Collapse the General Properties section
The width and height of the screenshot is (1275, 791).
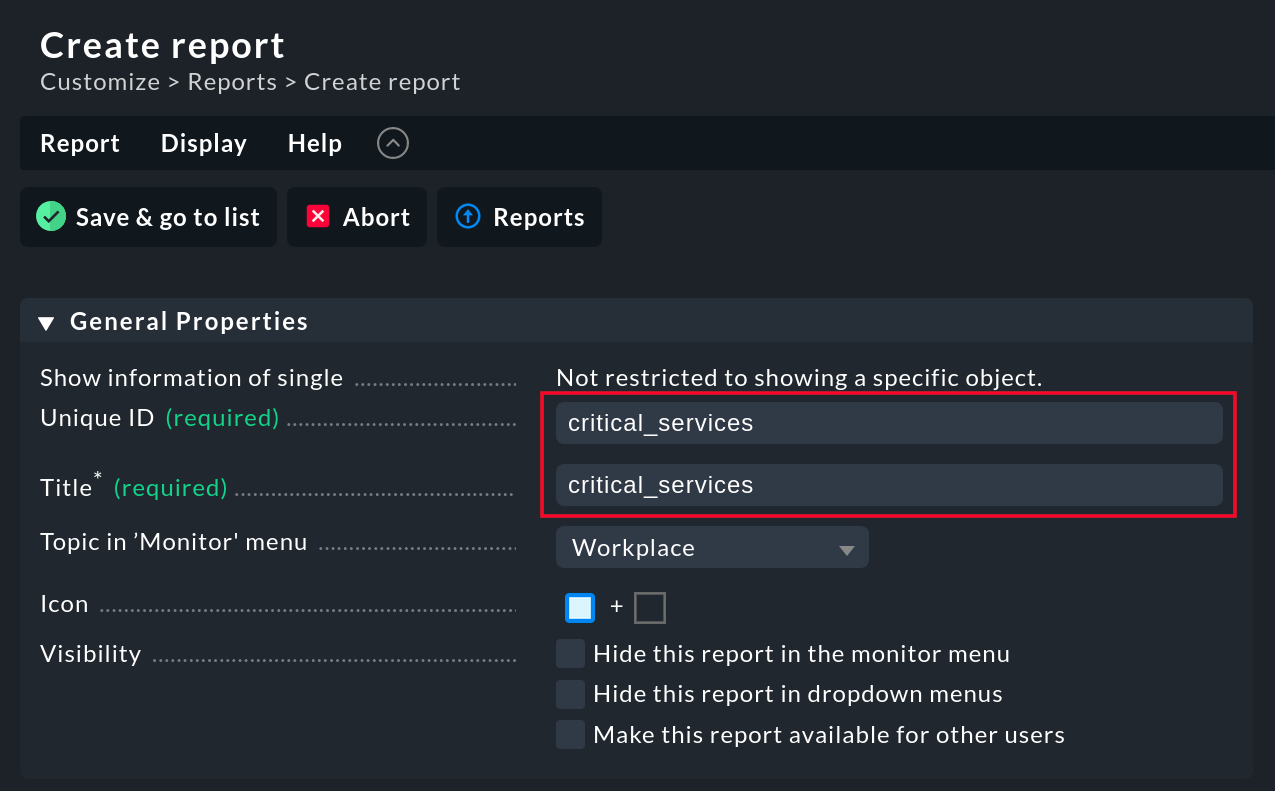click(46, 322)
